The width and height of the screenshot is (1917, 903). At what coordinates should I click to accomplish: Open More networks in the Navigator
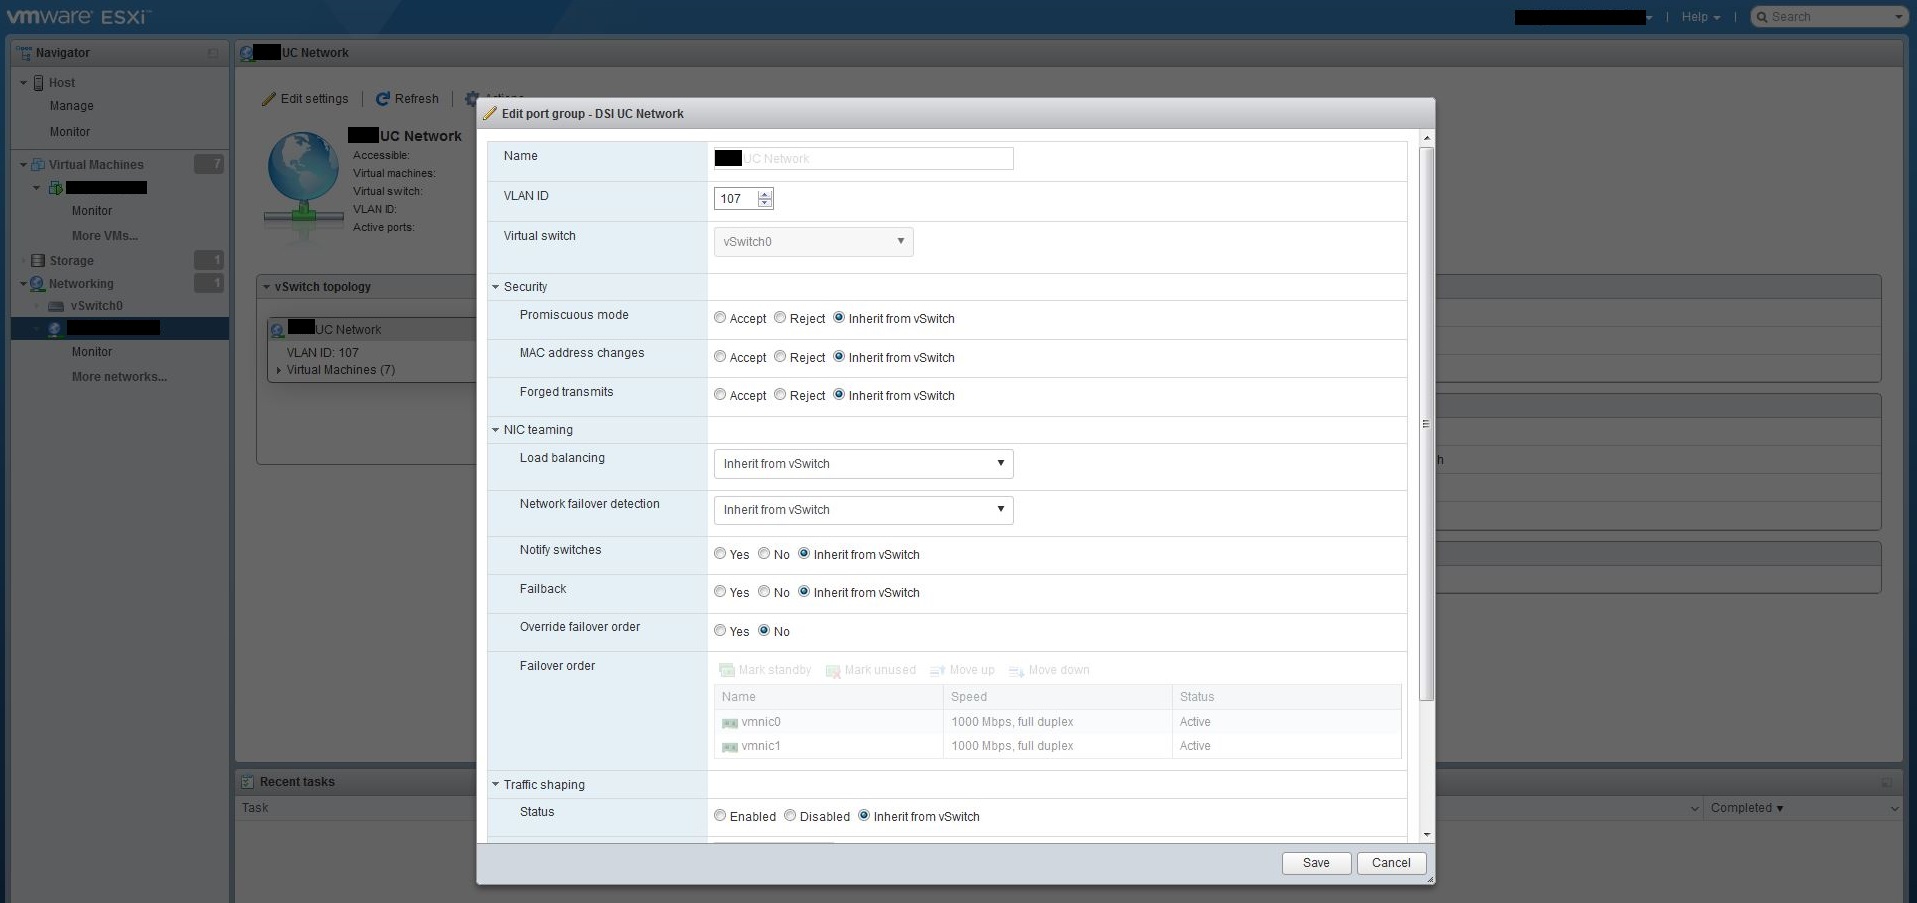click(x=119, y=376)
